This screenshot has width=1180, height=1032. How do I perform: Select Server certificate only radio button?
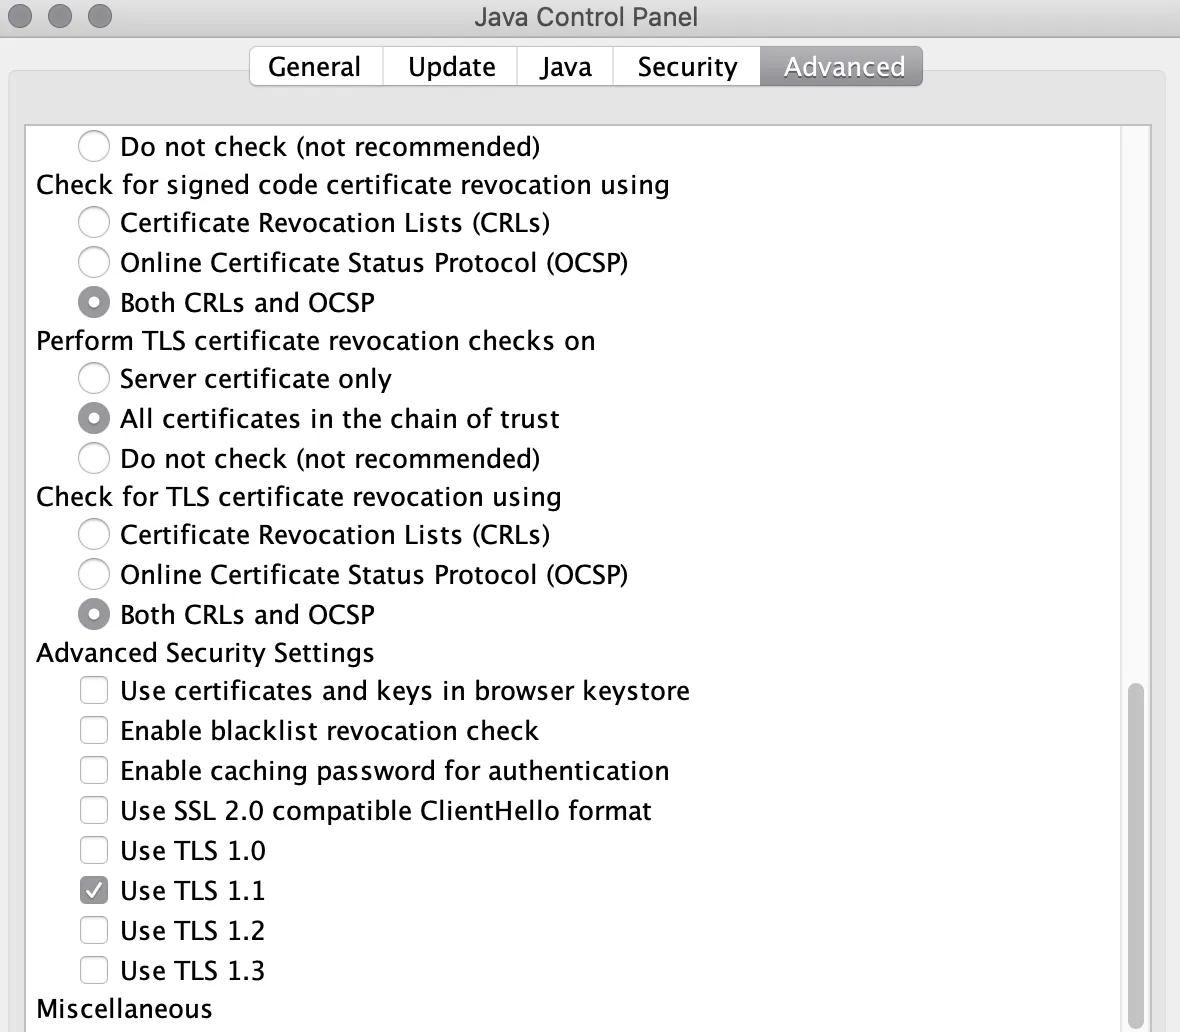[x=94, y=379]
